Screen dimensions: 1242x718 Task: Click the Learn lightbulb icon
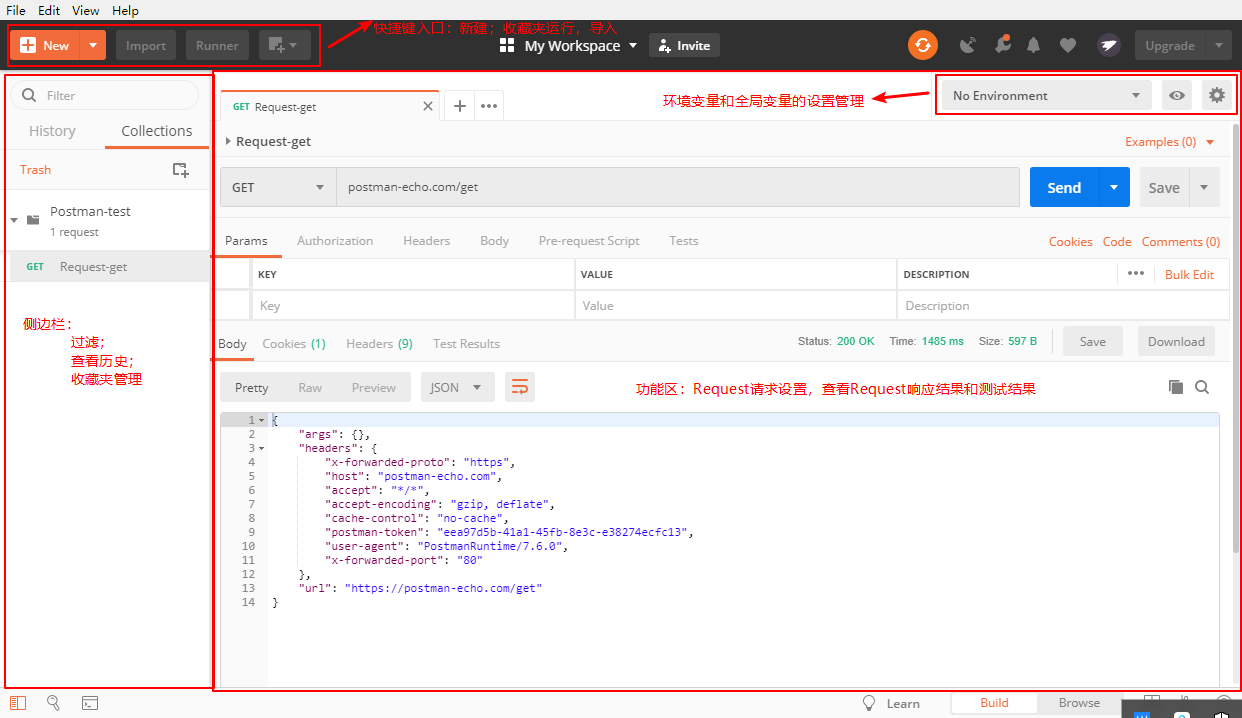coord(869,703)
